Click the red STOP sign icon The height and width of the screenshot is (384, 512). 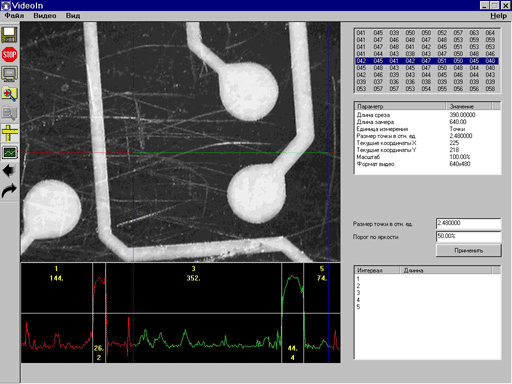[x=9, y=55]
